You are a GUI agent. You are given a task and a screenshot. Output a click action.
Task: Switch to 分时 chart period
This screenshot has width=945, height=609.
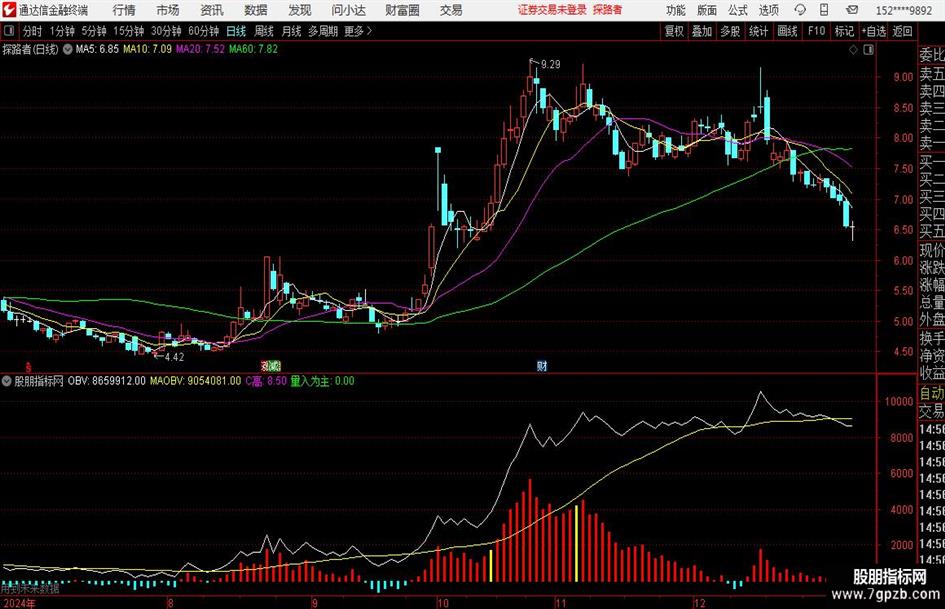[x=32, y=31]
